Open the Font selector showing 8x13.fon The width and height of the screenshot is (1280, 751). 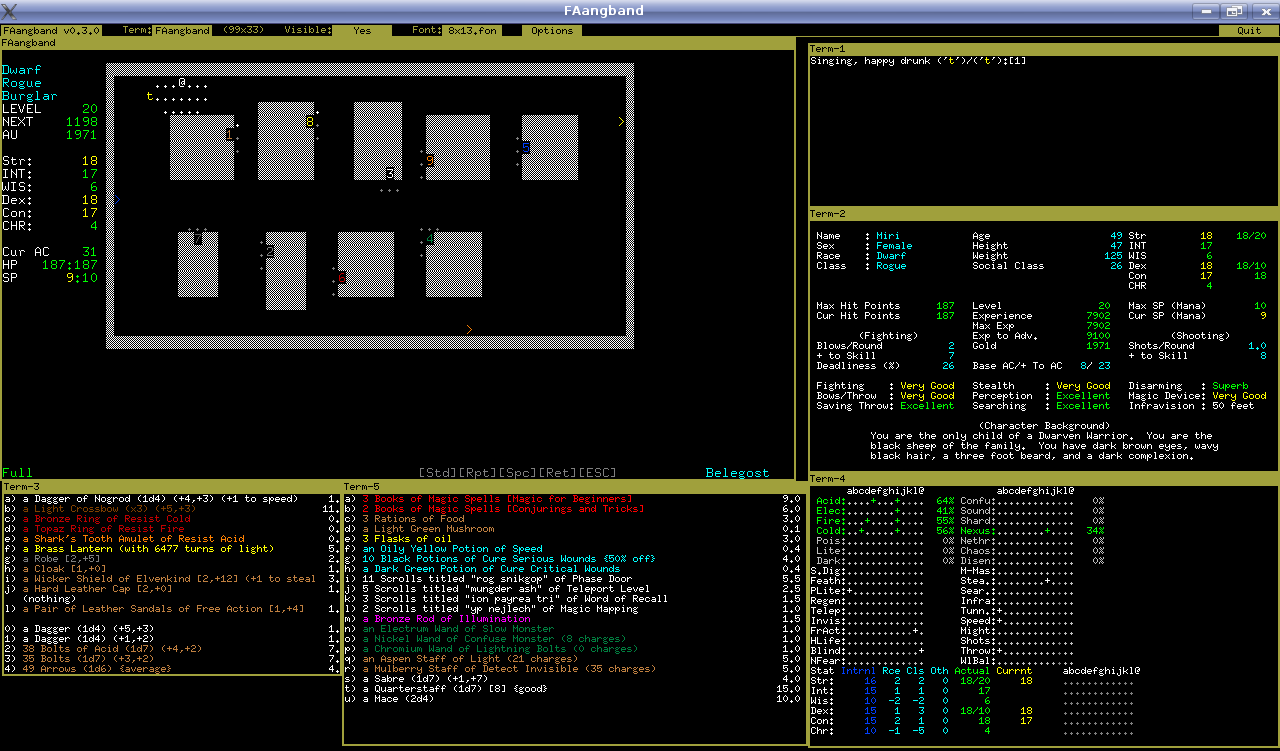pyautogui.click(x=472, y=31)
